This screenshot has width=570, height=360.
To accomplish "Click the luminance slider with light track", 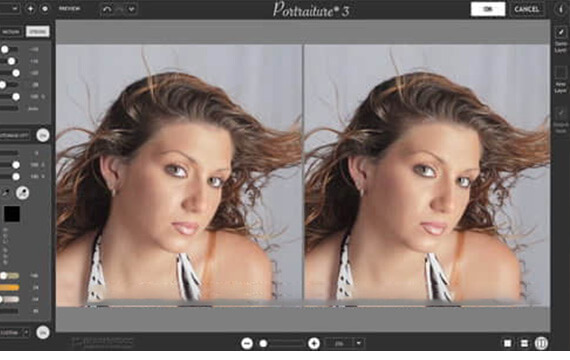I will point(9,299).
